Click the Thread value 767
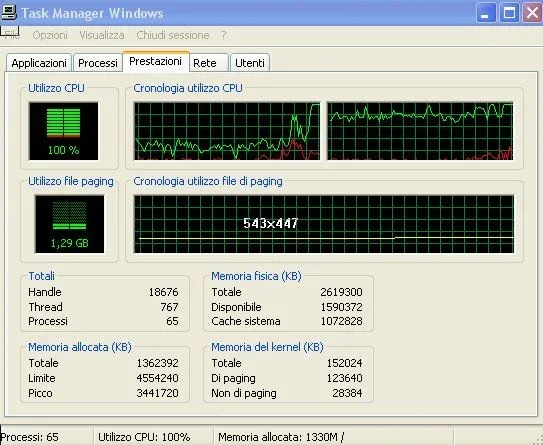 coord(169,307)
